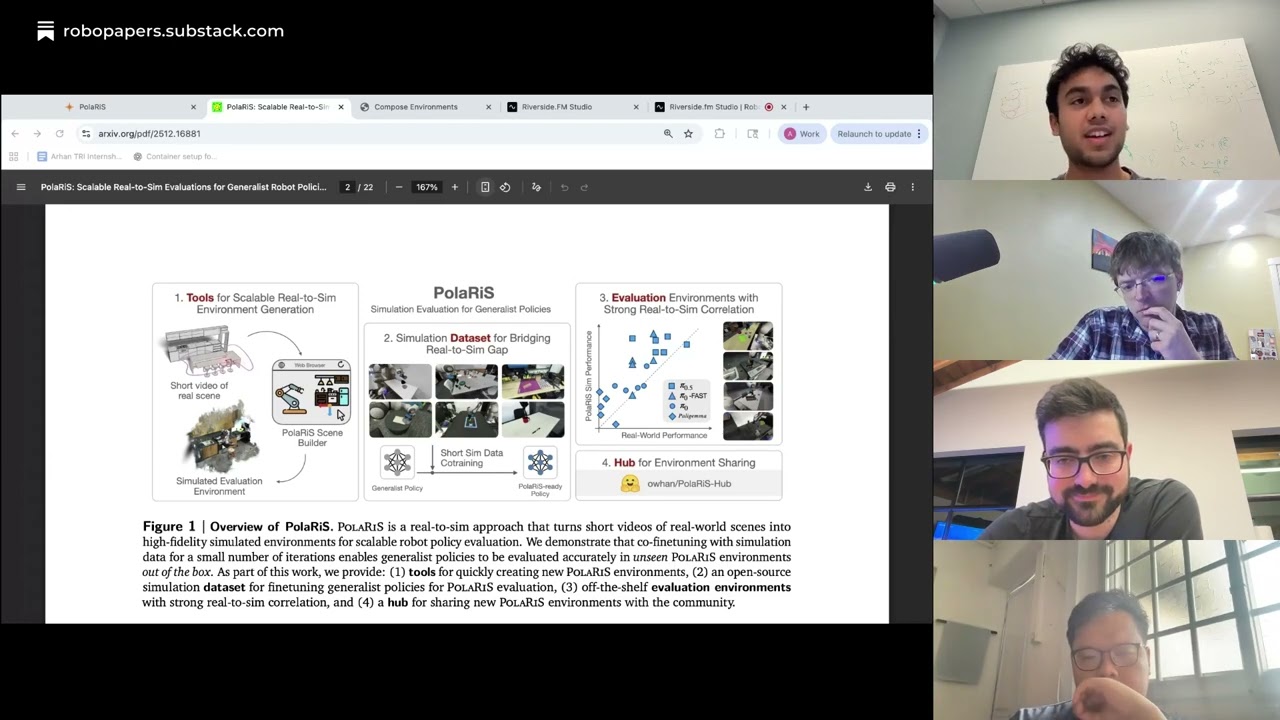
Task: Select the glasses-wearing third participant video
Action: (x=1107, y=450)
